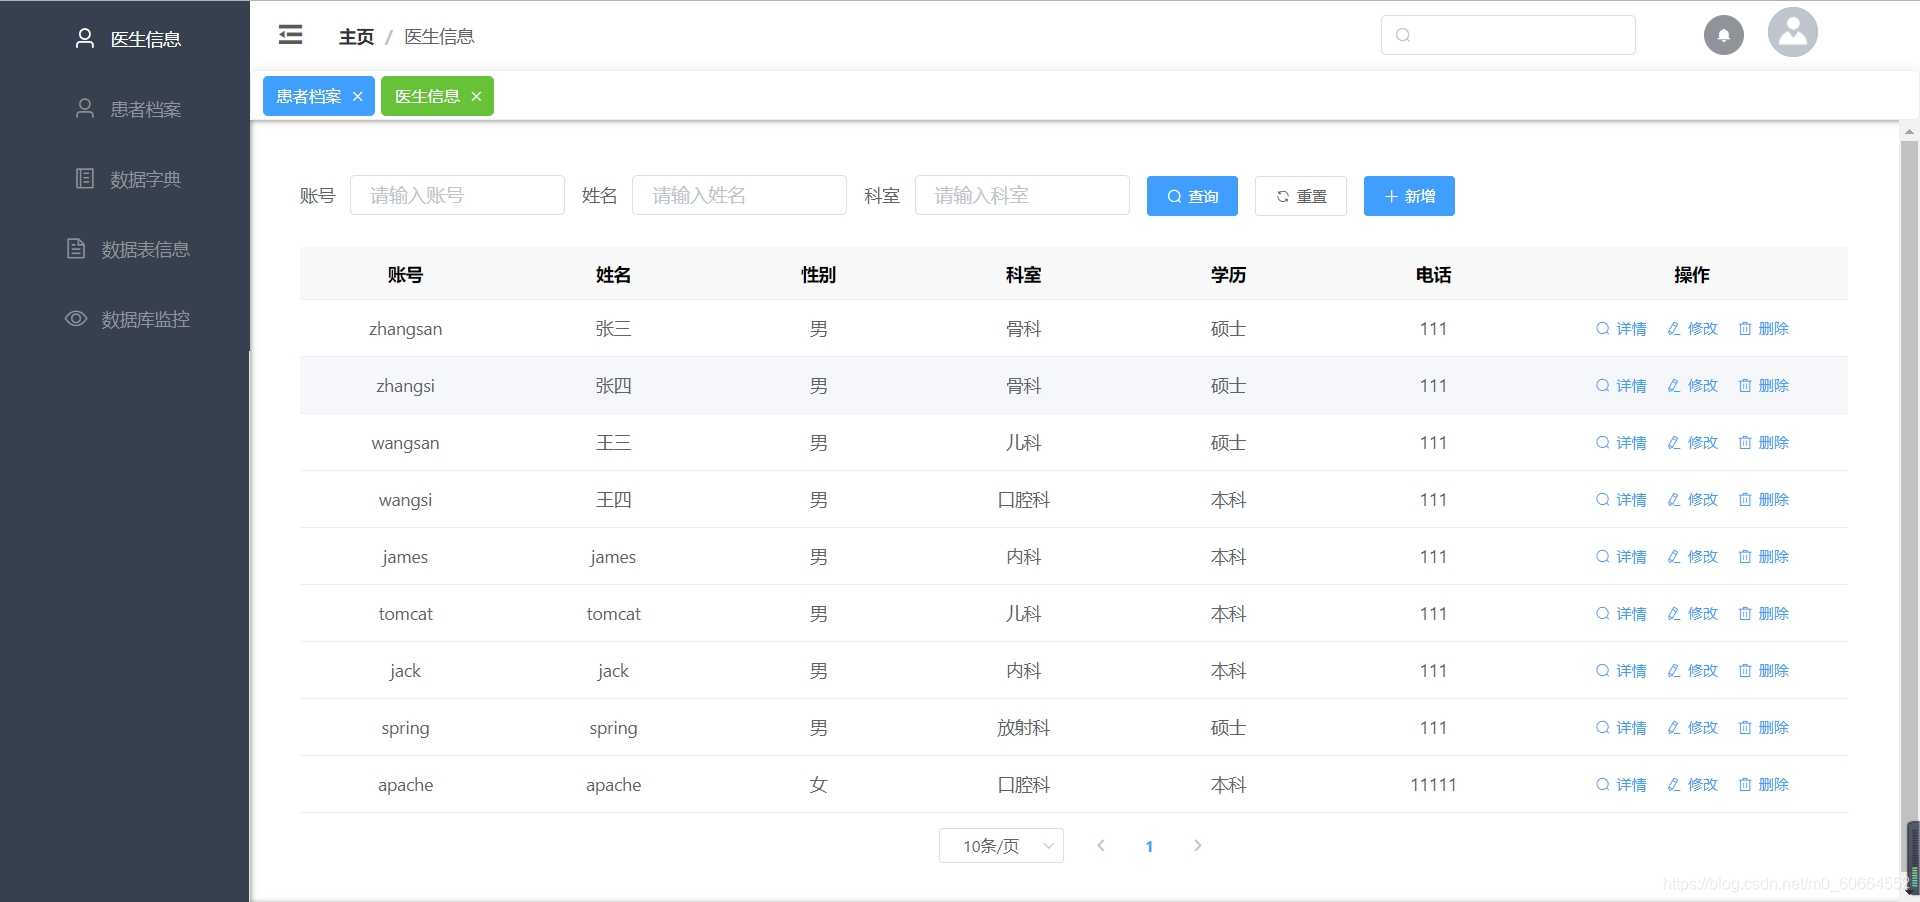Click the next page arrow
The width and height of the screenshot is (1920, 902).
[x=1197, y=845]
